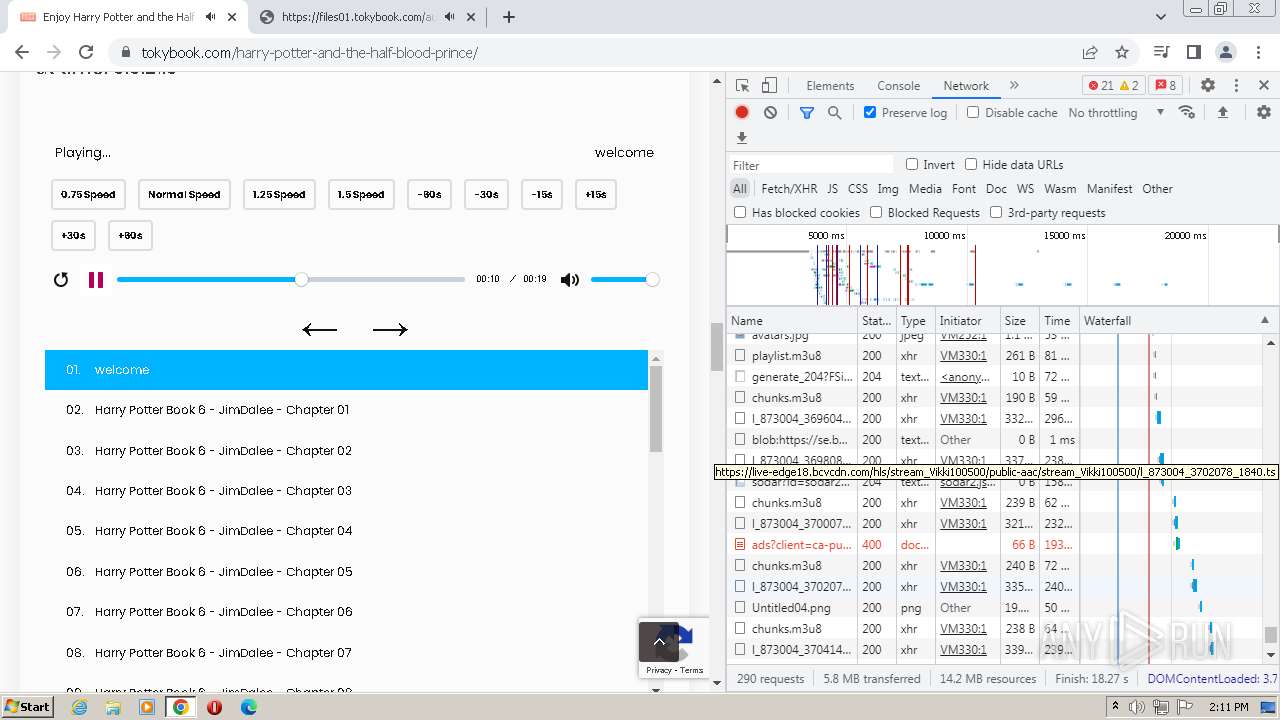
Task: Switch to the Elements tab
Action: tap(830, 86)
